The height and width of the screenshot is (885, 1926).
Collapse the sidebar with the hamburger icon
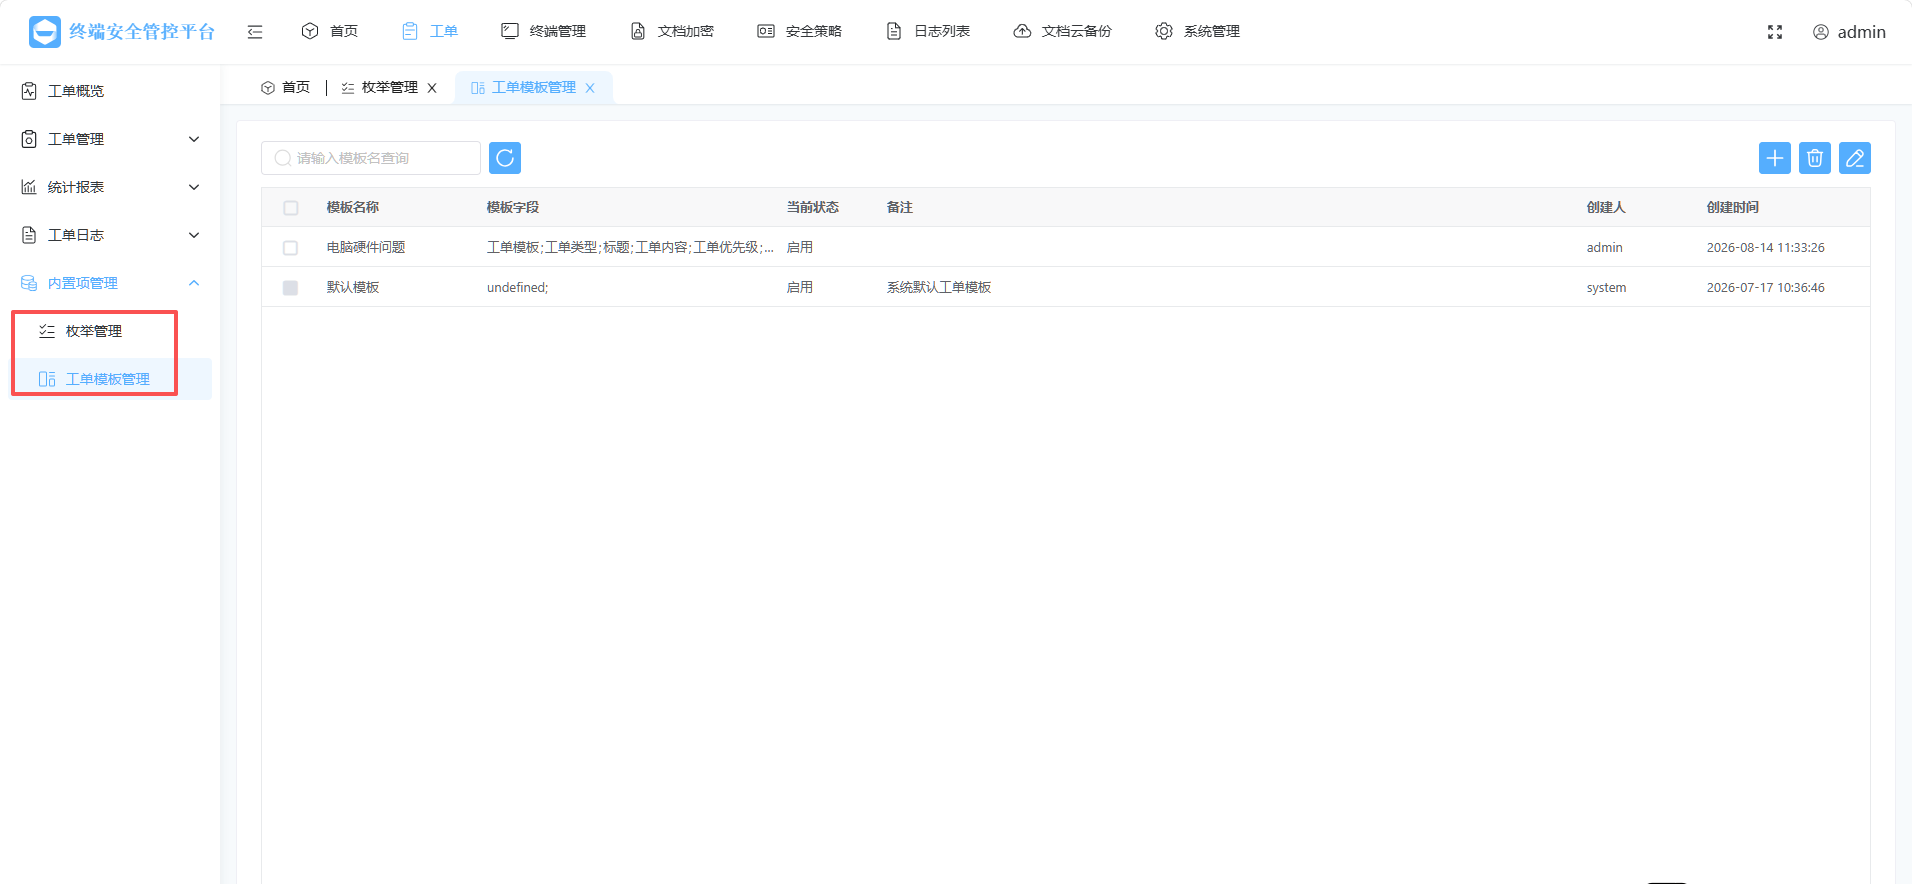pos(255,32)
